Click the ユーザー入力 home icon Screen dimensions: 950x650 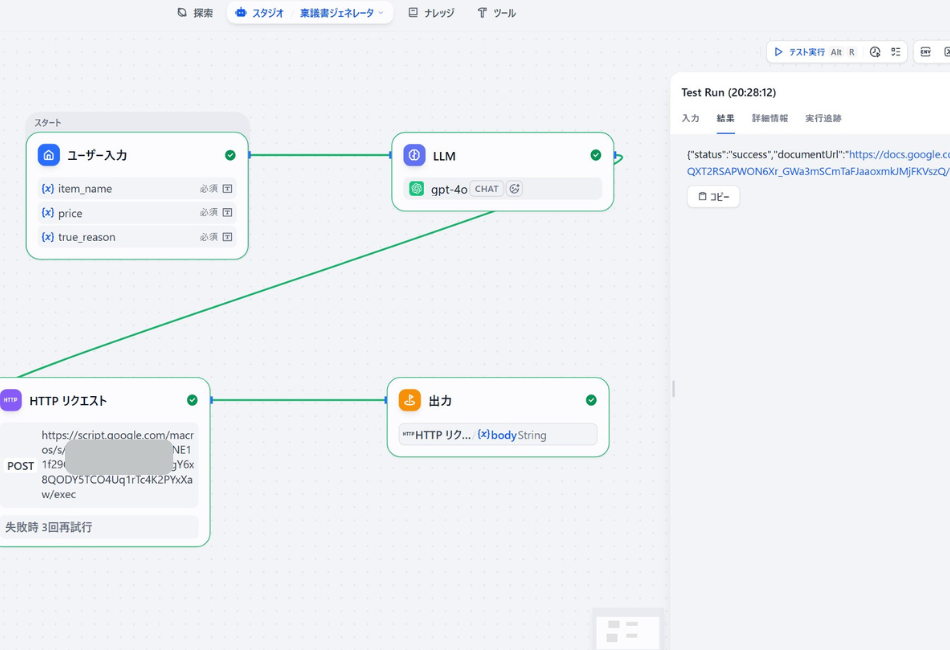[x=48, y=155]
